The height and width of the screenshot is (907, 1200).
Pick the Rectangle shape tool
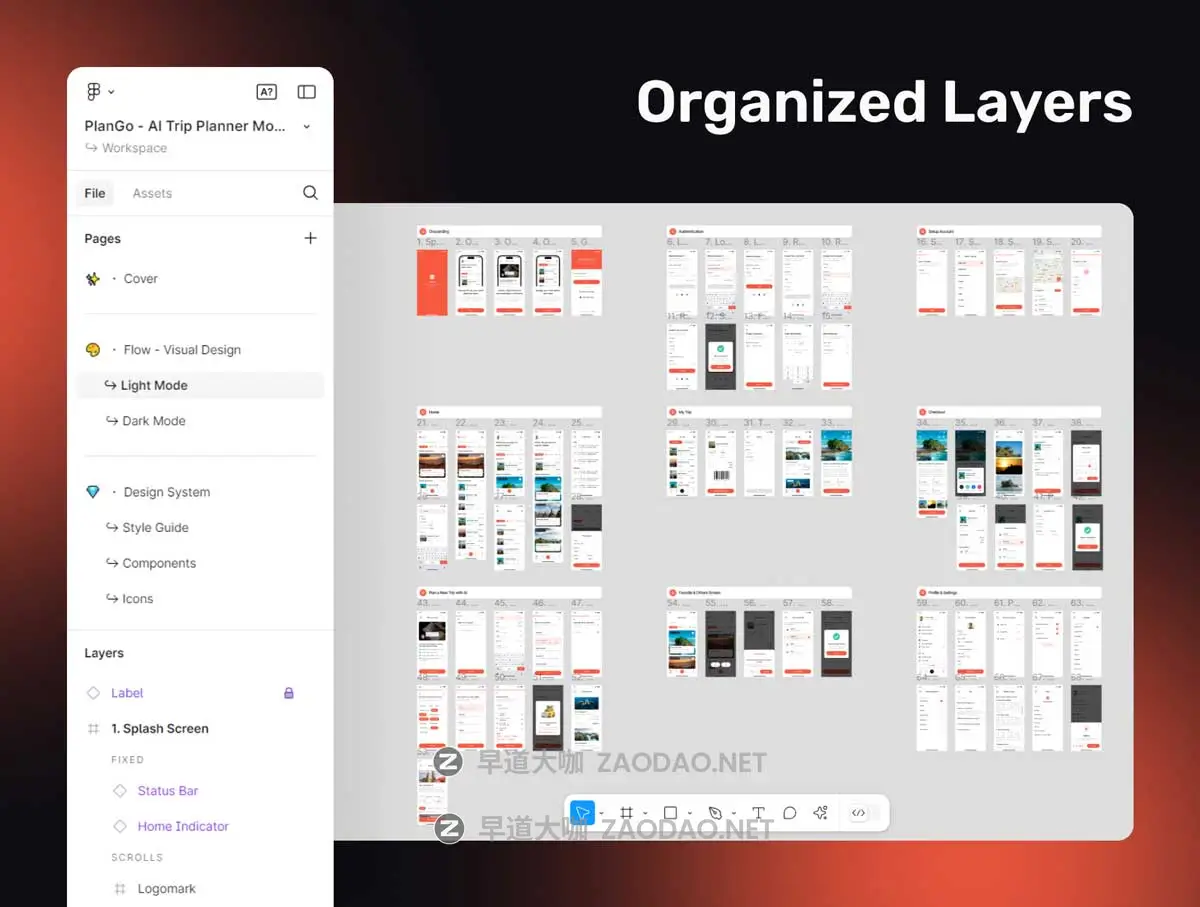[x=671, y=813]
